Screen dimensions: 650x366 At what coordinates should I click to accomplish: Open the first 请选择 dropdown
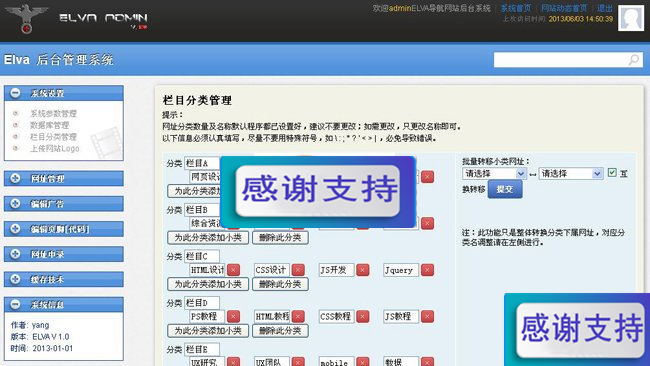click(494, 173)
